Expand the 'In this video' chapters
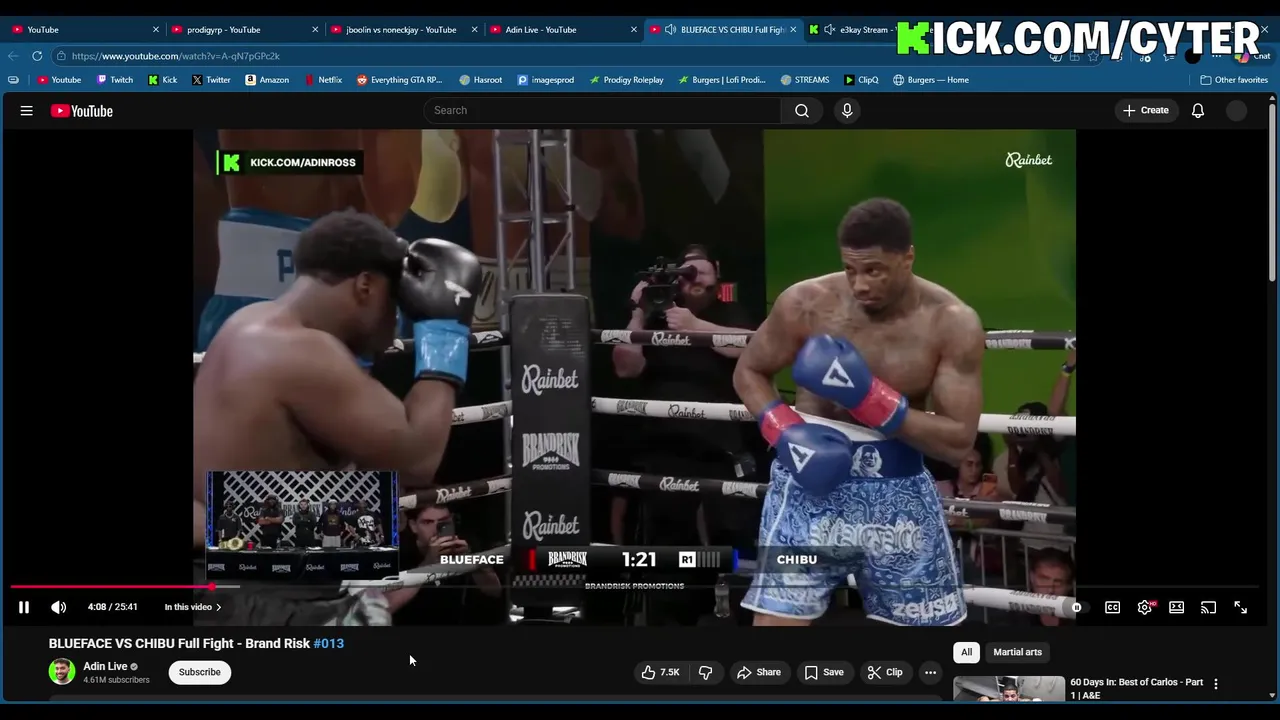This screenshot has width=1280, height=720. [x=193, y=607]
